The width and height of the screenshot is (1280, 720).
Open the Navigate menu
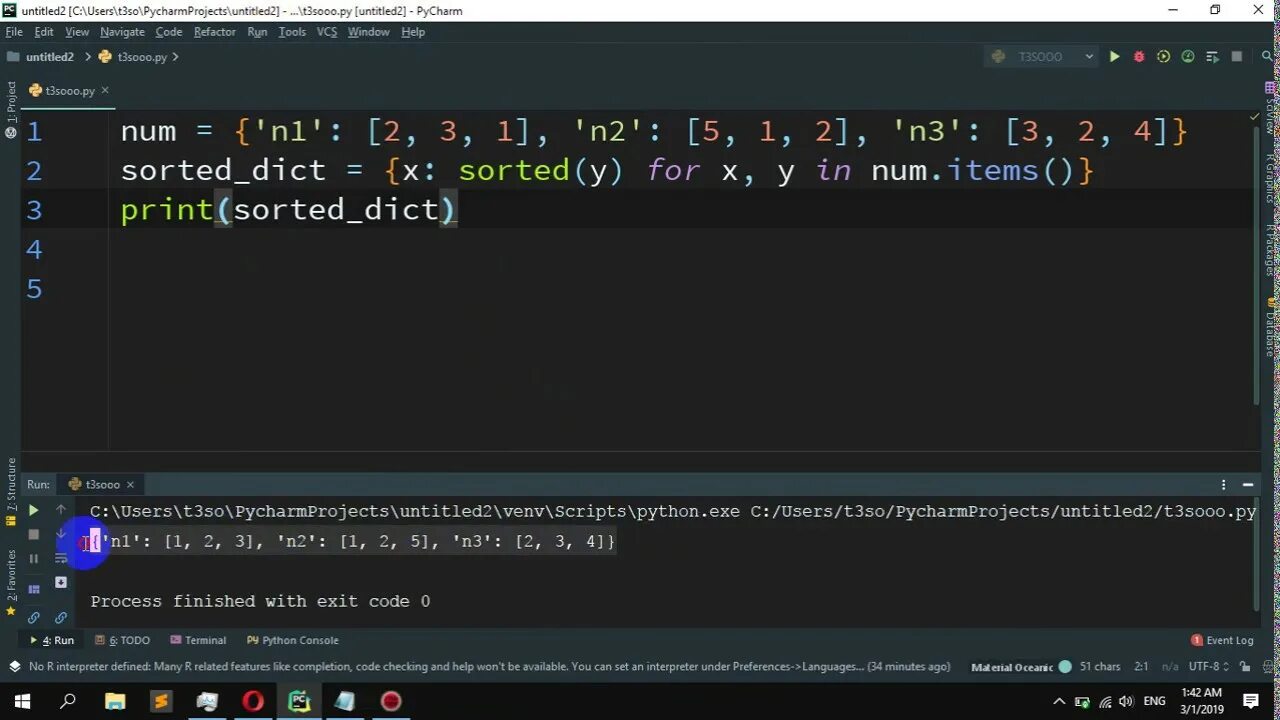click(122, 32)
